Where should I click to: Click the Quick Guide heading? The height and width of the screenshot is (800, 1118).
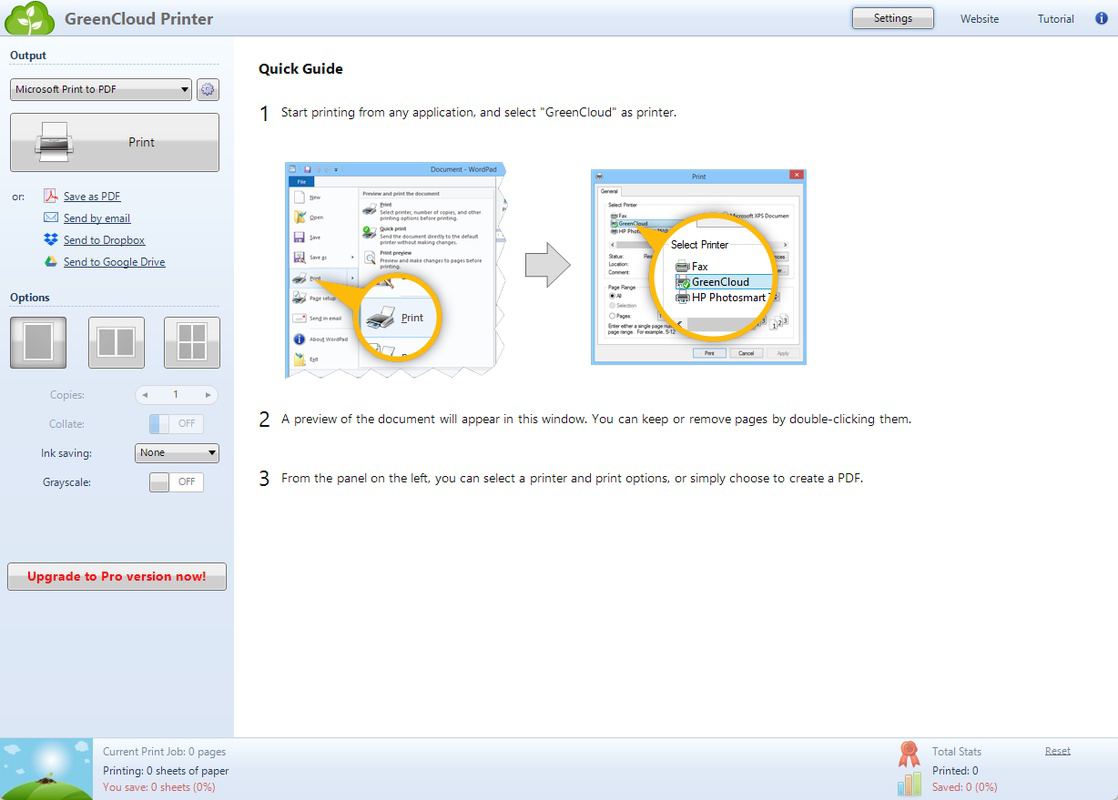[300, 68]
